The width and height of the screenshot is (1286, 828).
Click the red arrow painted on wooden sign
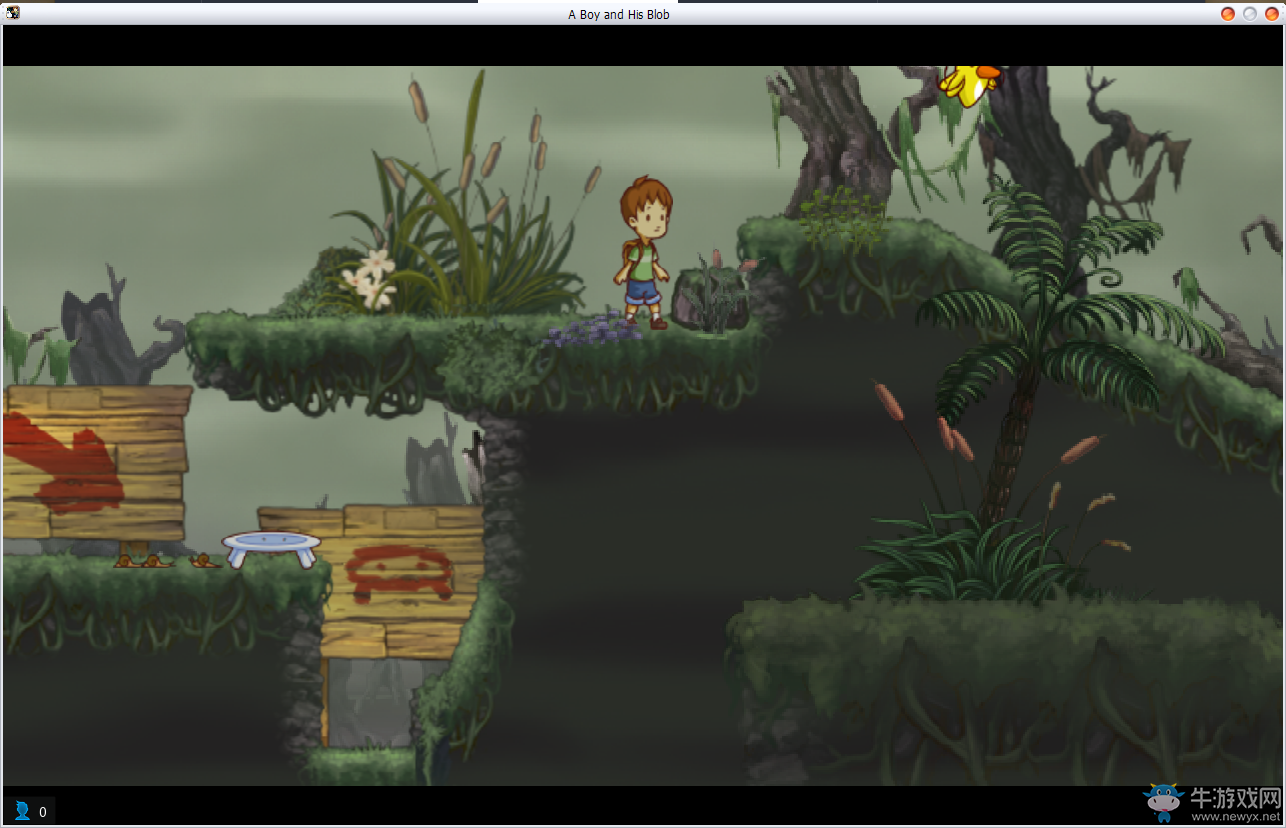63,462
